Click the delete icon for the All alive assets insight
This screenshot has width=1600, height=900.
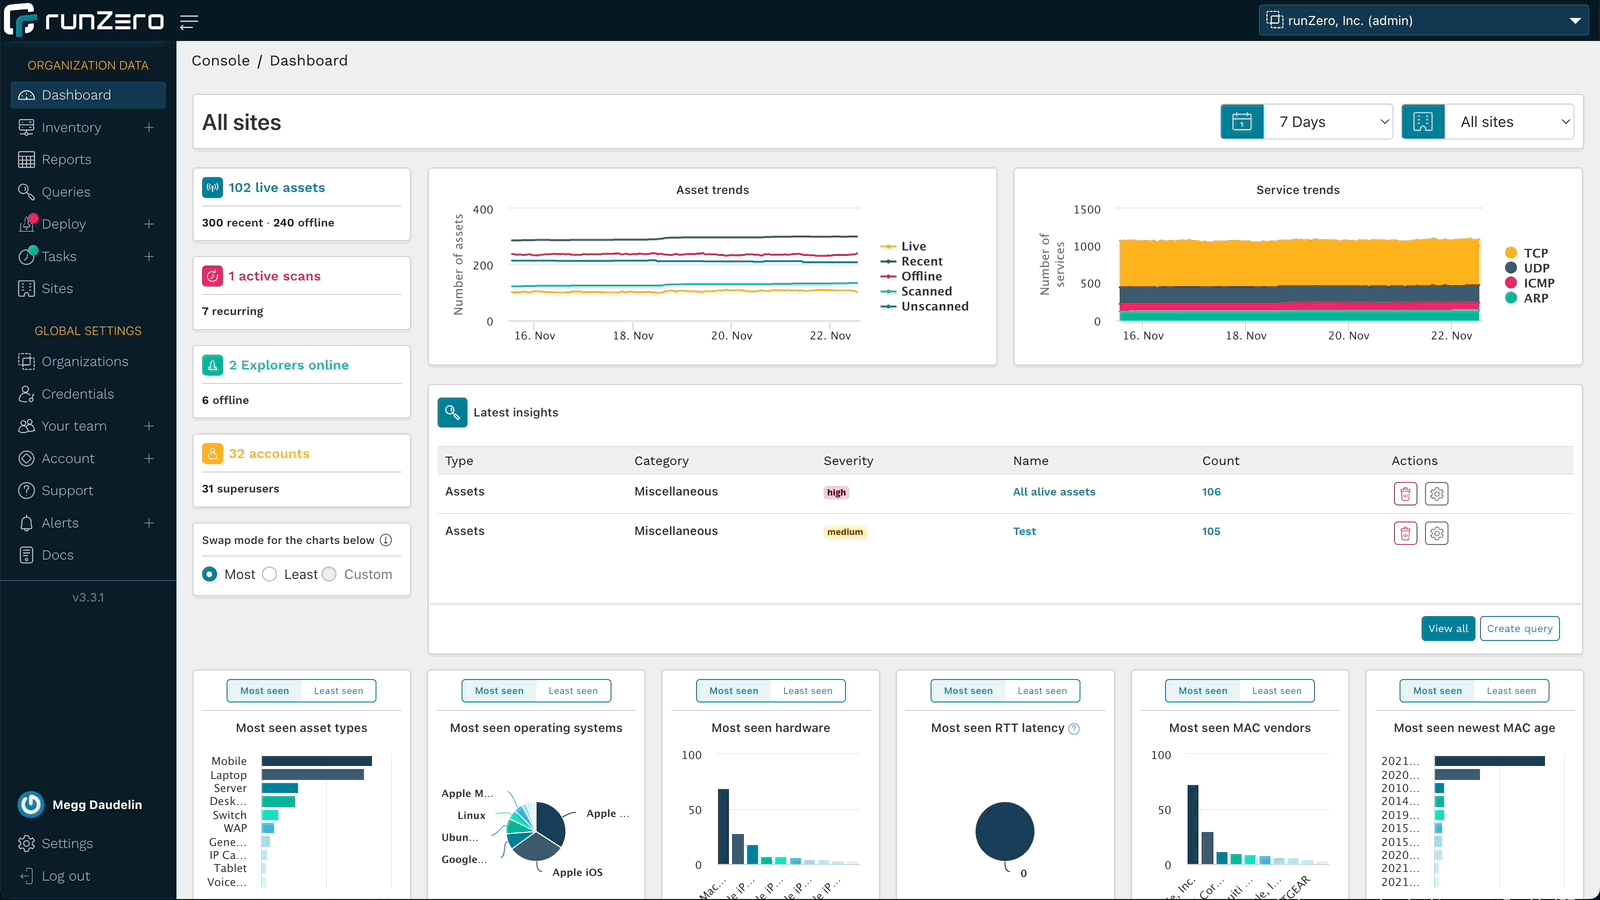click(1405, 493)
